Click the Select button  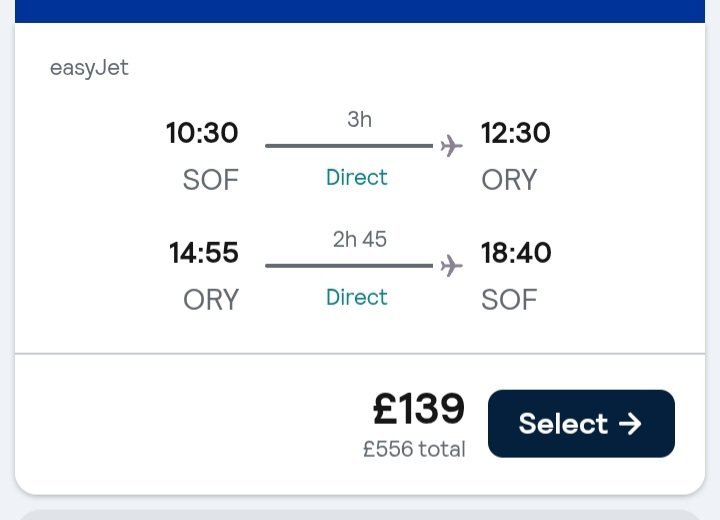pyautogui.click(x=581, y=423)
